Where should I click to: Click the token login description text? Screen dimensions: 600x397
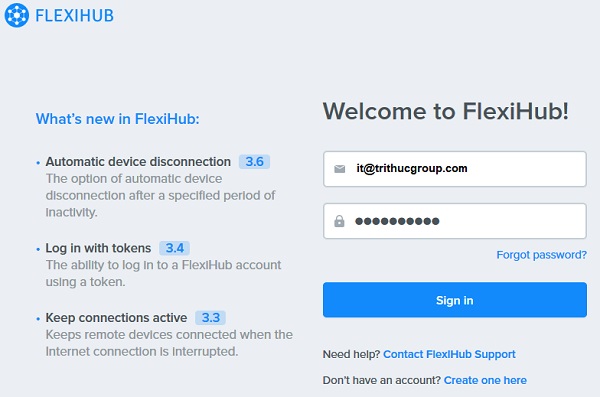pyautogui.click(x=163, y=273)
